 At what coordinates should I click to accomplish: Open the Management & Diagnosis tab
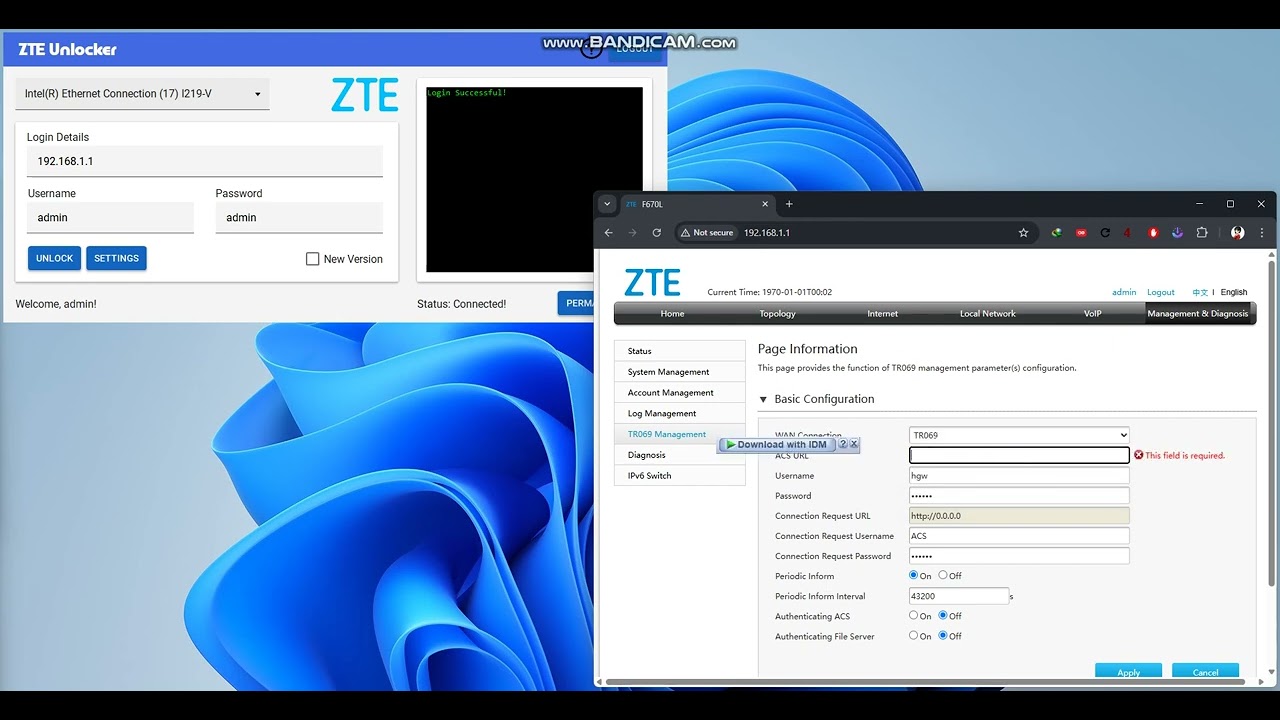(x=1198, y=313)
